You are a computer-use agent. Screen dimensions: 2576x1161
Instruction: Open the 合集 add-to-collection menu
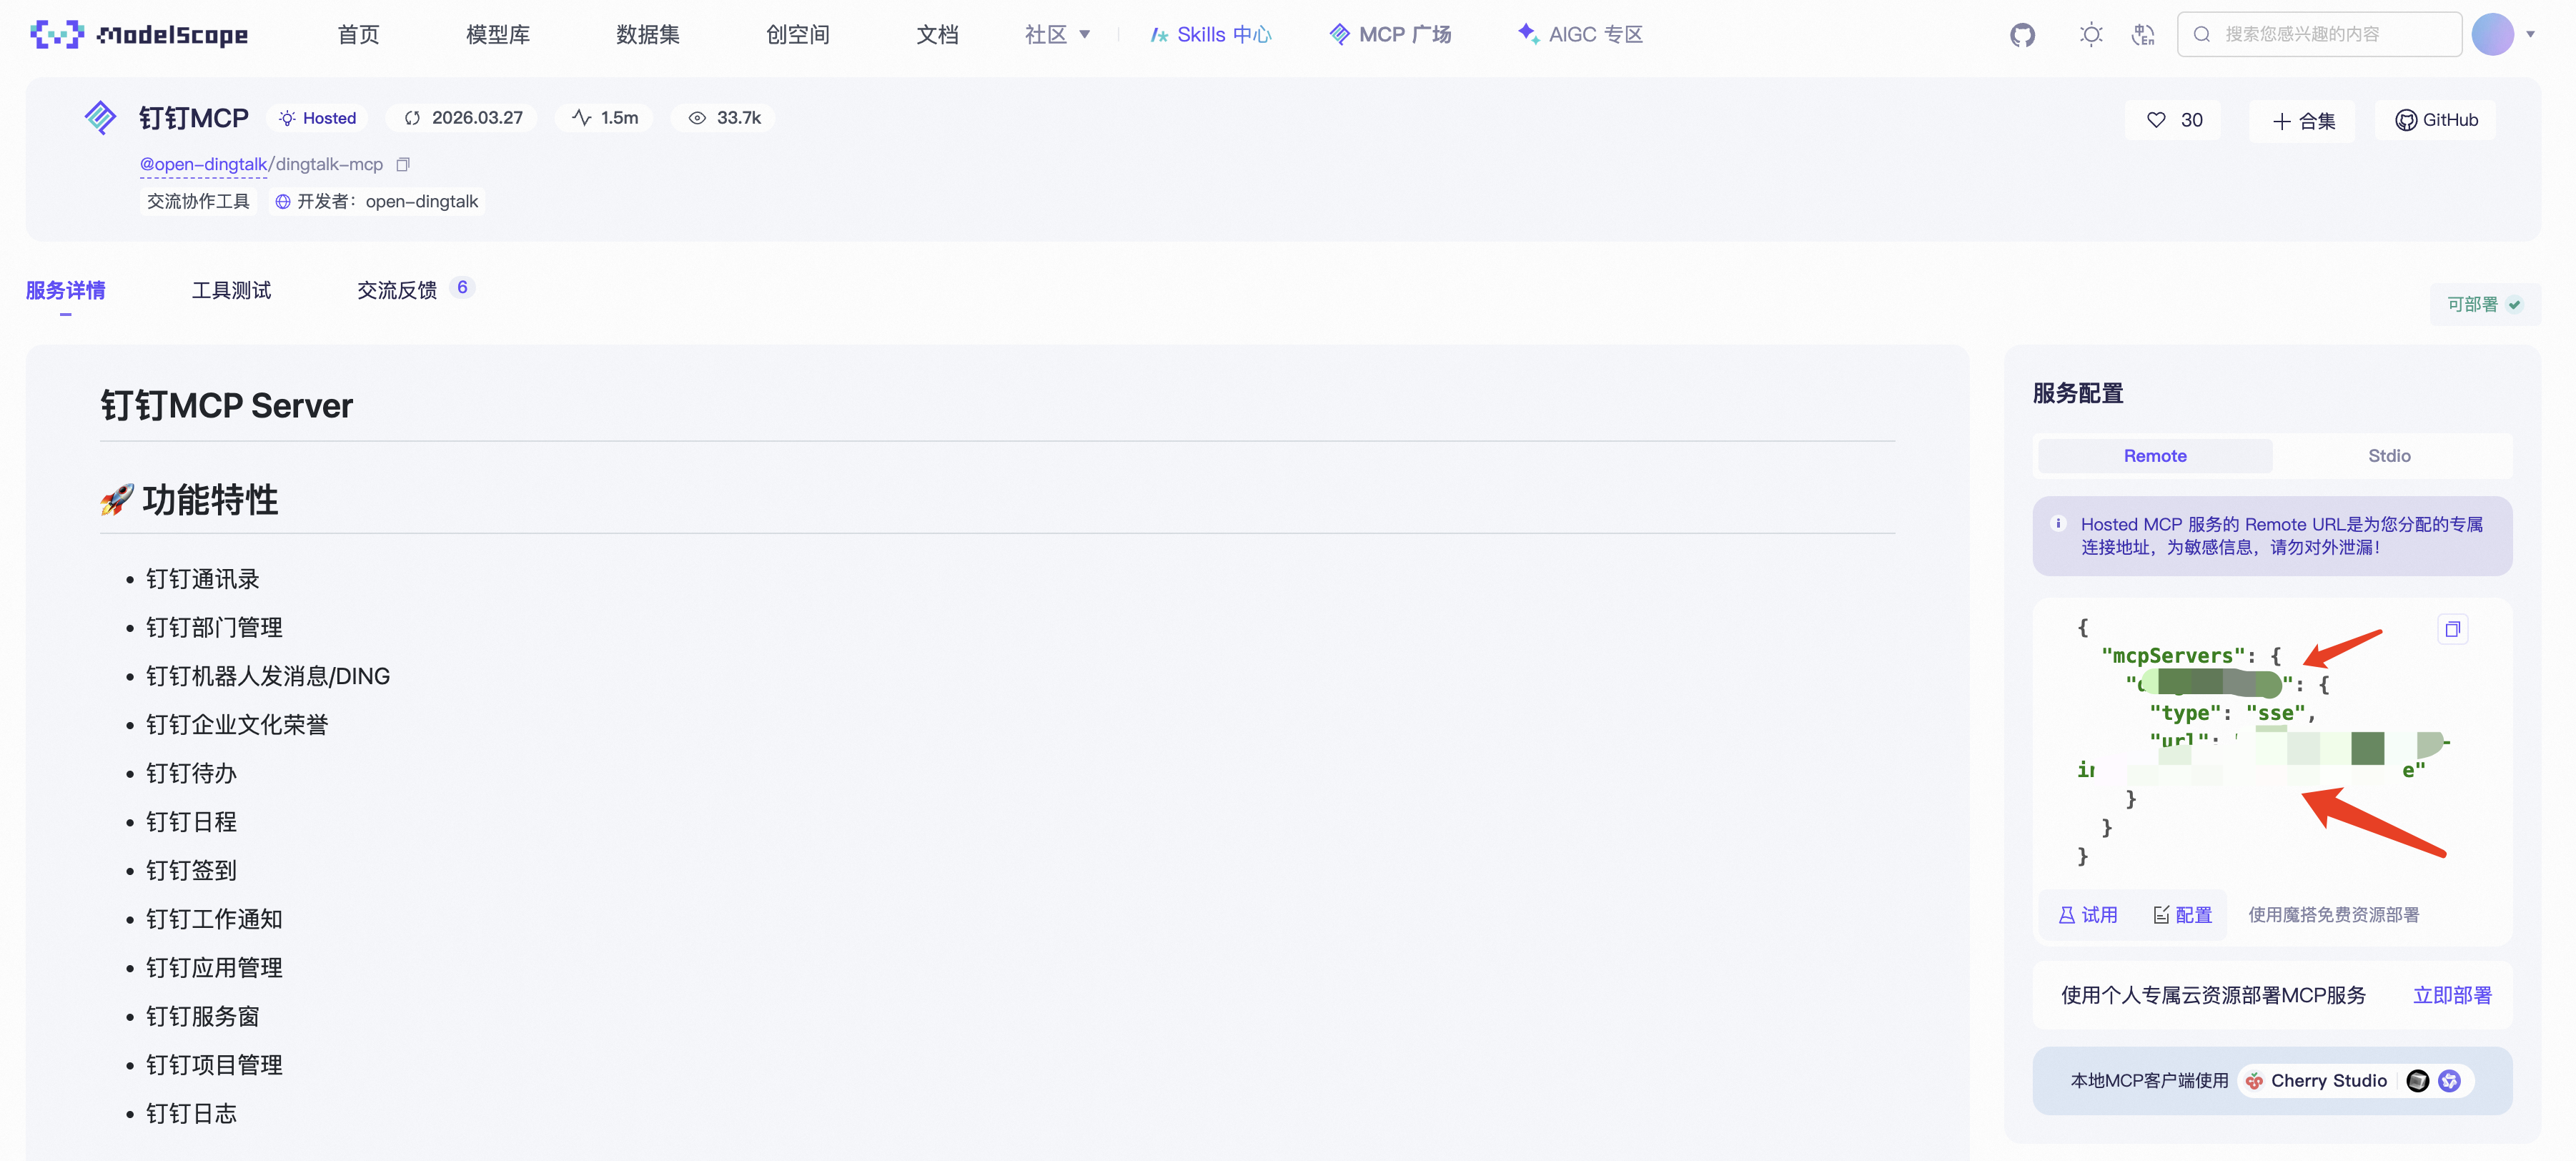(2303, 121)
